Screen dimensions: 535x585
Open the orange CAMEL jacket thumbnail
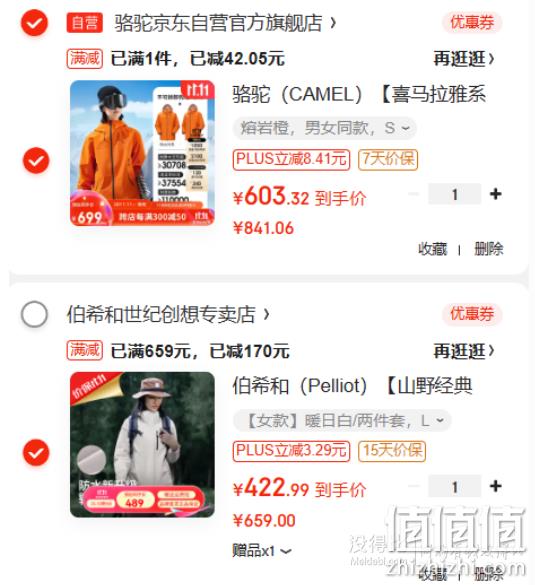point(142,153)
